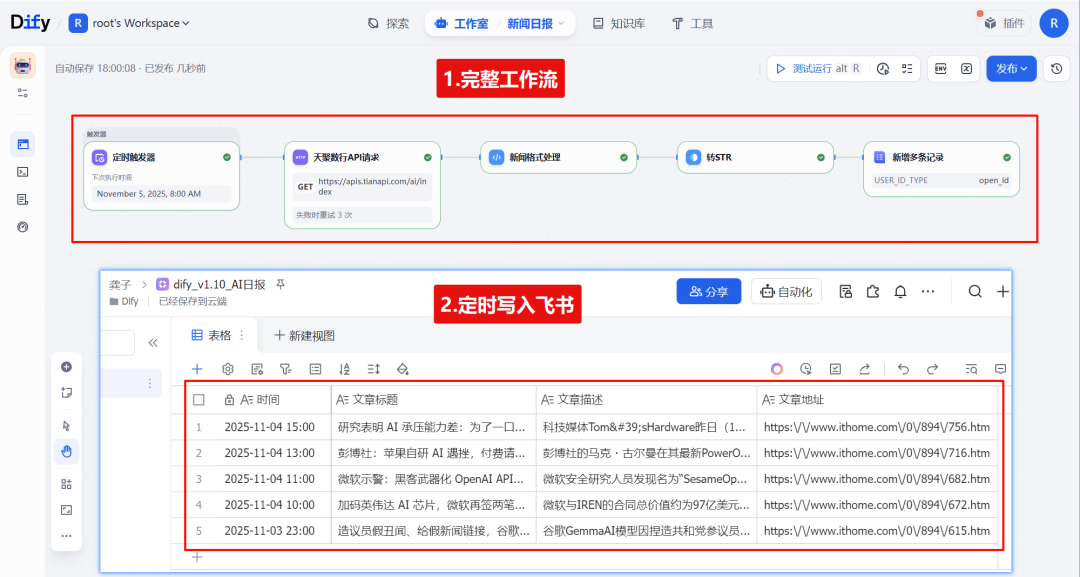Select the pointer tool in the canvas palette
Image resolution: width=1080 pixels, height=577 pixels.
click(x=66, y=426)
